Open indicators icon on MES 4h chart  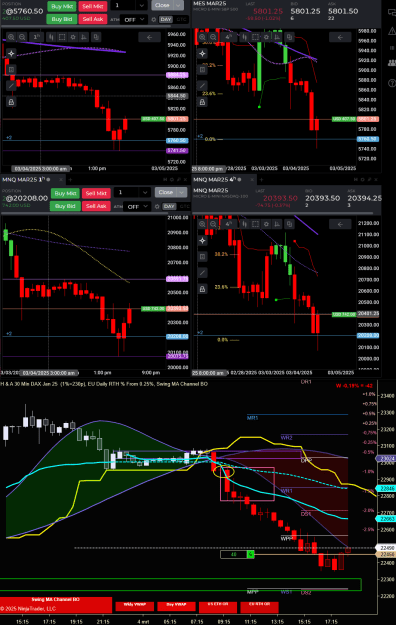click(x=278, y=37)
